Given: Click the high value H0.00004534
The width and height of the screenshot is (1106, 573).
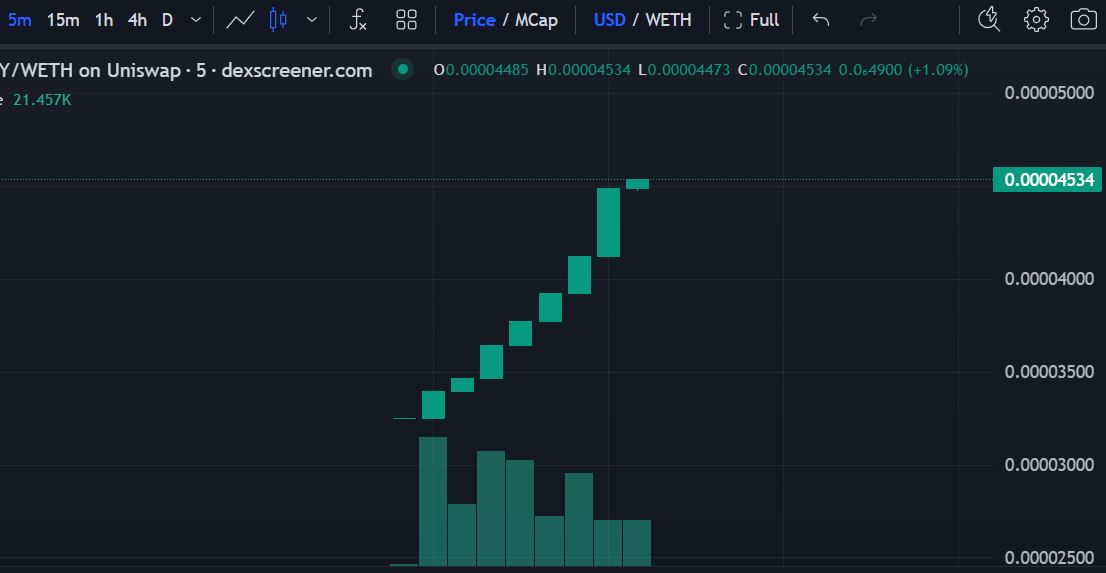Looking at the screenshot, I should pos(583,70).
